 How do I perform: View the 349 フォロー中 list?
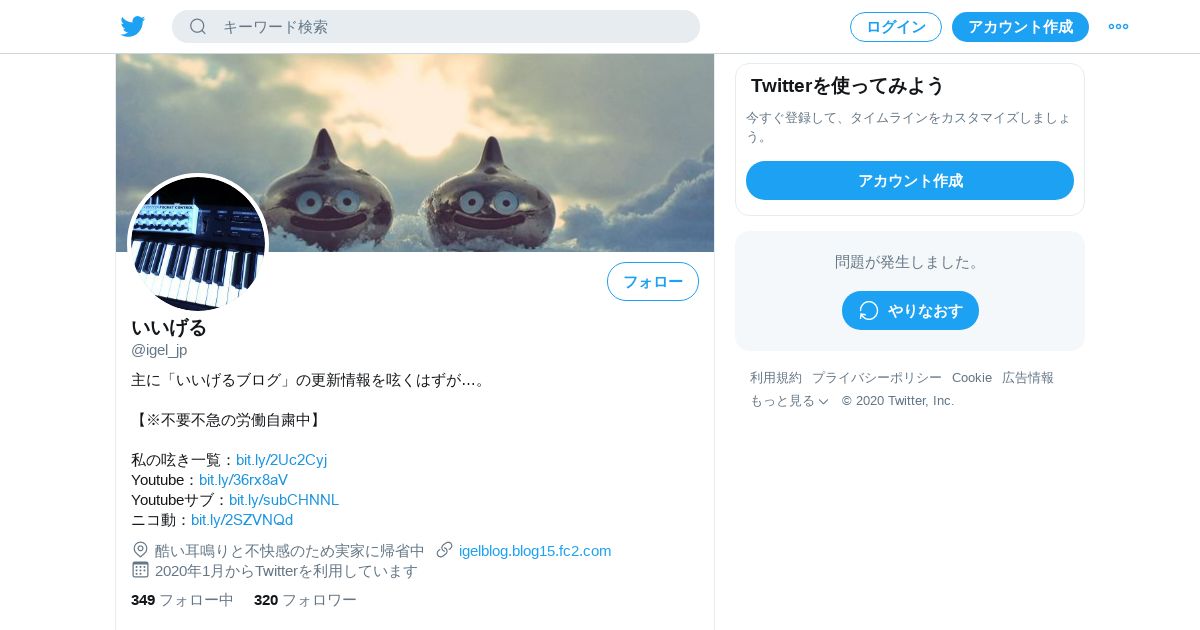tap(182, 600)
